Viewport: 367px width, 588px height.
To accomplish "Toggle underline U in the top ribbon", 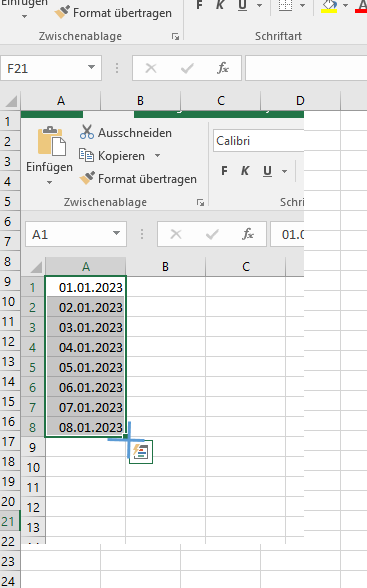I will [x=243, y=5].
